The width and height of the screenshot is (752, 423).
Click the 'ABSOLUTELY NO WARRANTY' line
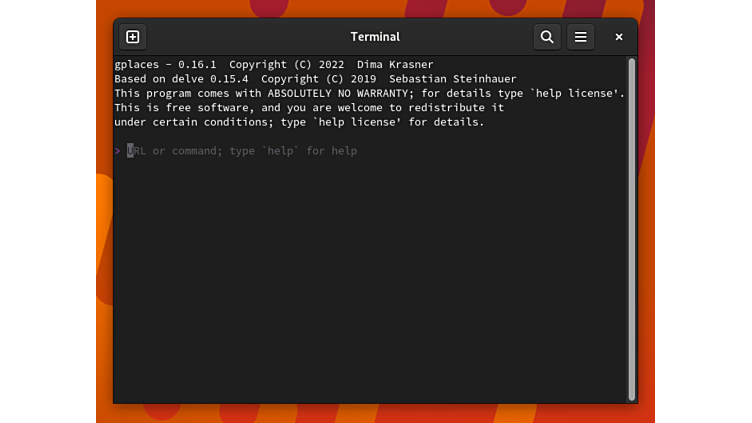click(x=369, y=93)
